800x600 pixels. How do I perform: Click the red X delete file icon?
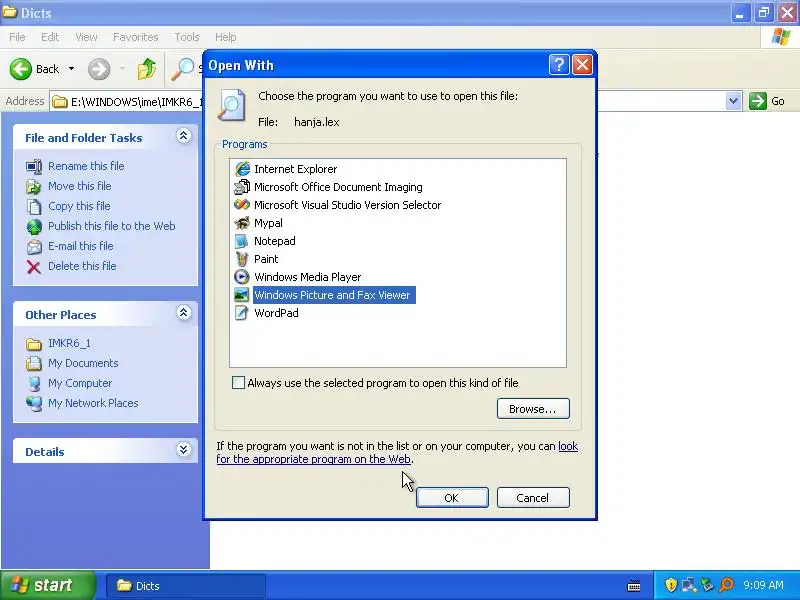pyautogui.click(x=34, y=266)
